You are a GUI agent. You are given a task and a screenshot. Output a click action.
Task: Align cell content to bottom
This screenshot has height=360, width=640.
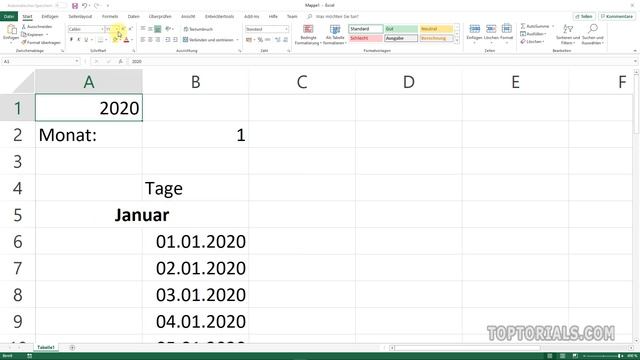[x=158, y=29]
